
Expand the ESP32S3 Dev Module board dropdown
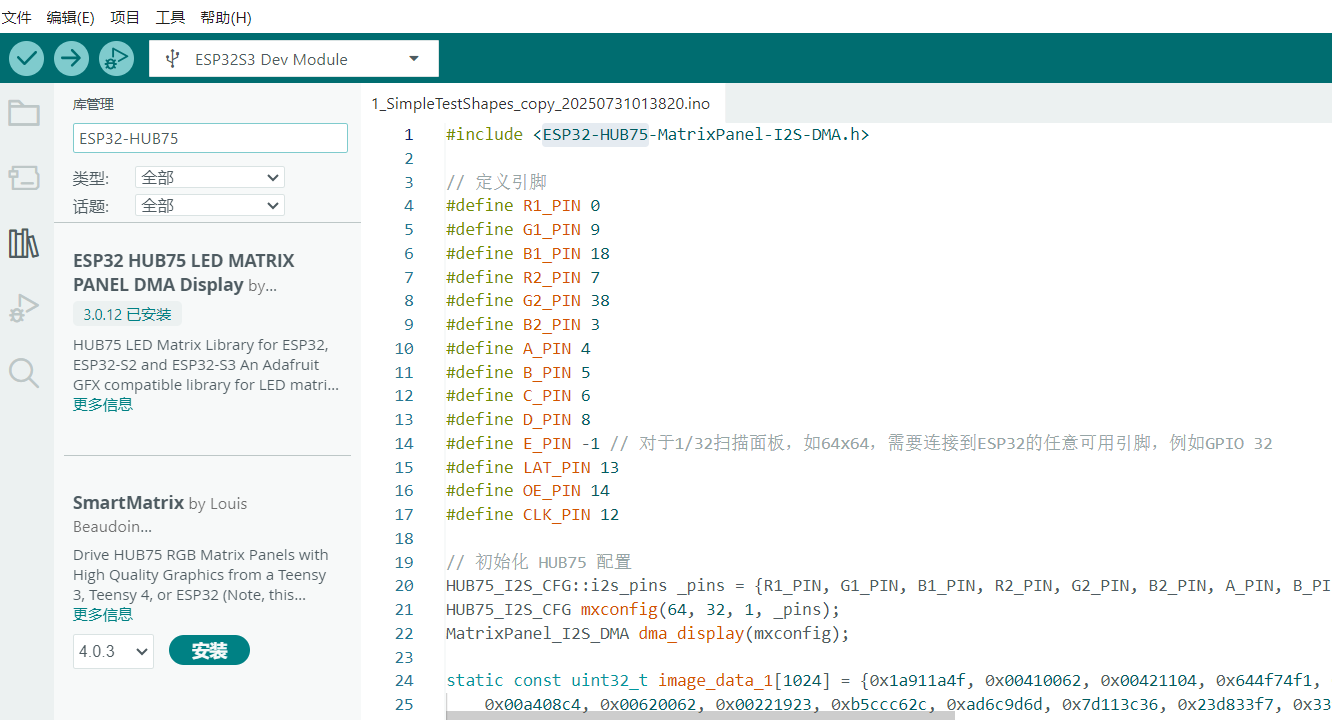[x=294, y=58]
